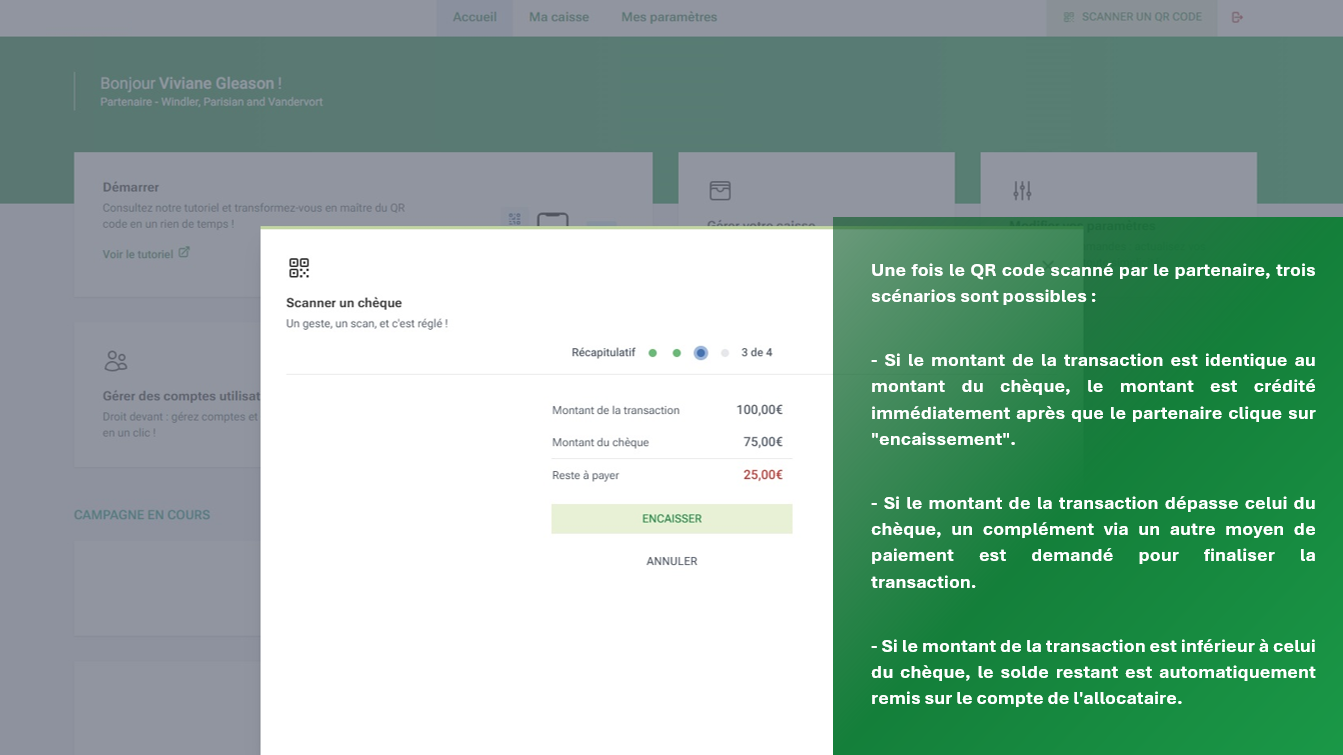
Task: Click the sliders icon on the settings card
Action: [1022, 190]
